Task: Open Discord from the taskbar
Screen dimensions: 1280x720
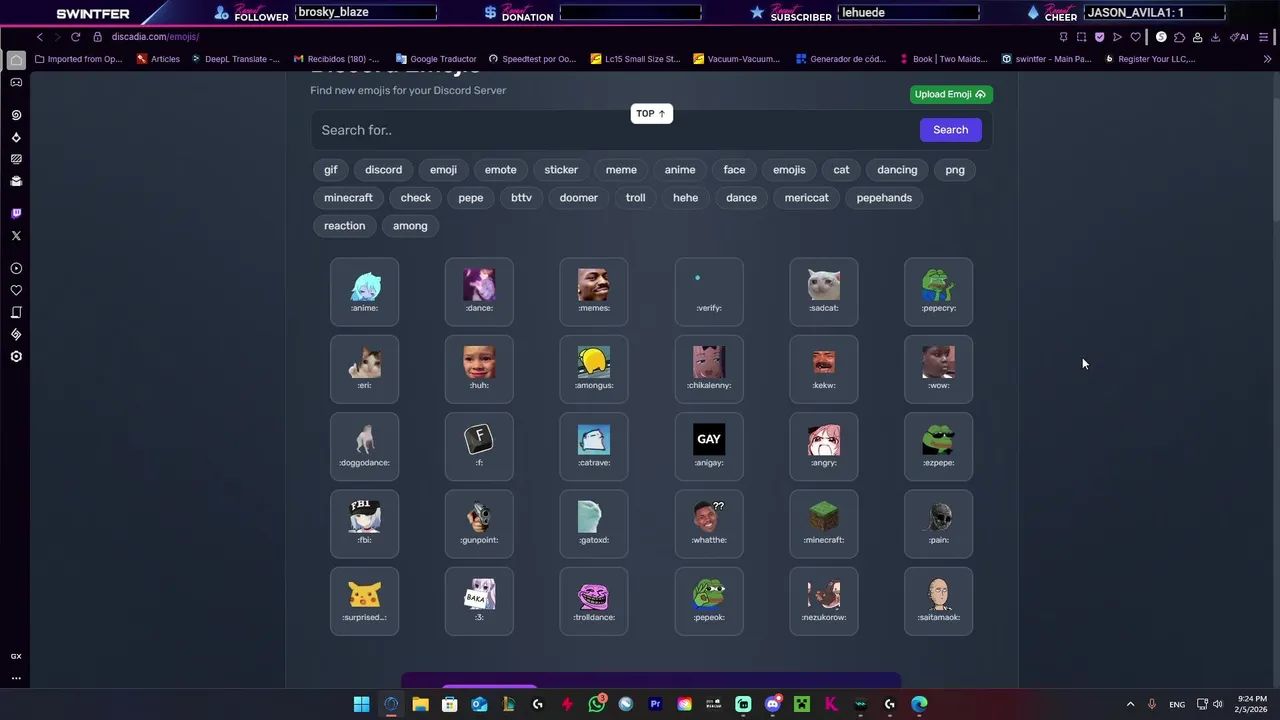Action: point(772,704)
